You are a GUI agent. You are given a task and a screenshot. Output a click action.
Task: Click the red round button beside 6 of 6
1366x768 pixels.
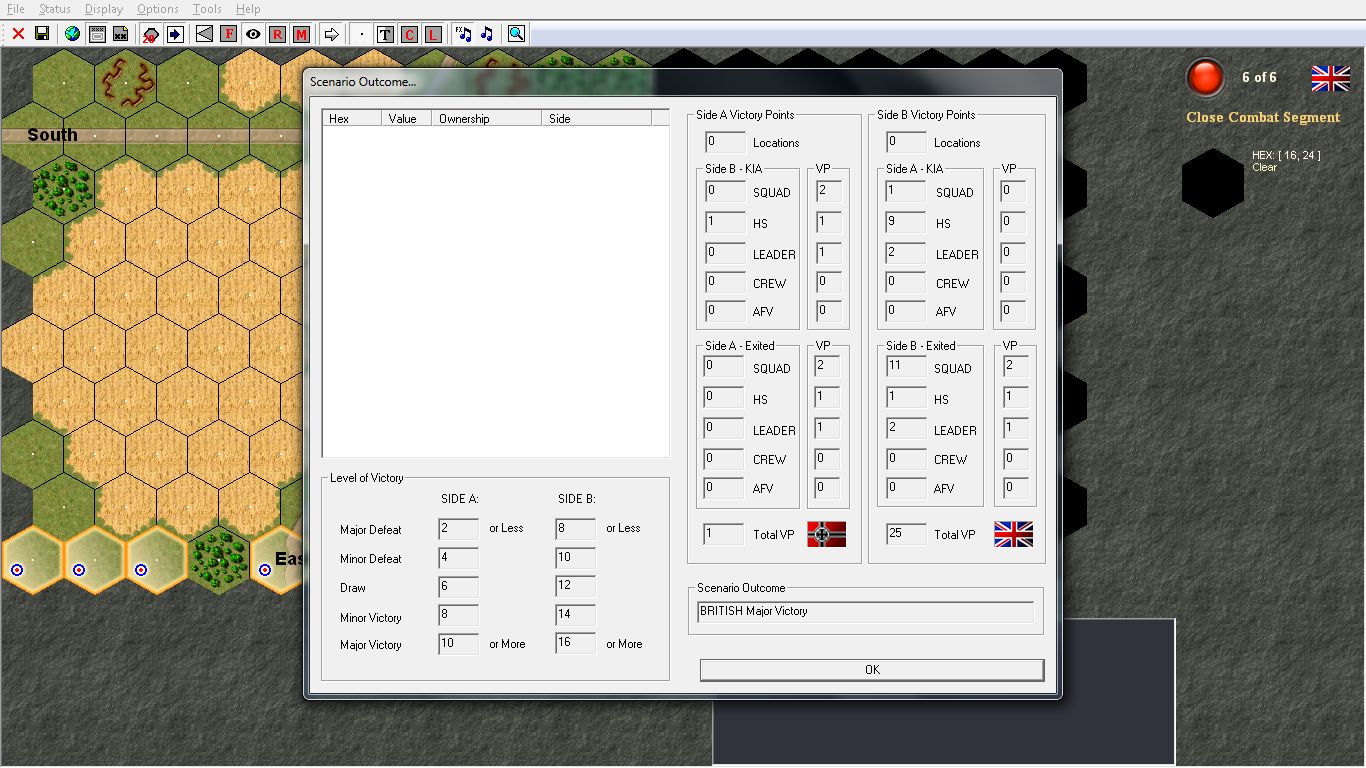[1205, 78]
